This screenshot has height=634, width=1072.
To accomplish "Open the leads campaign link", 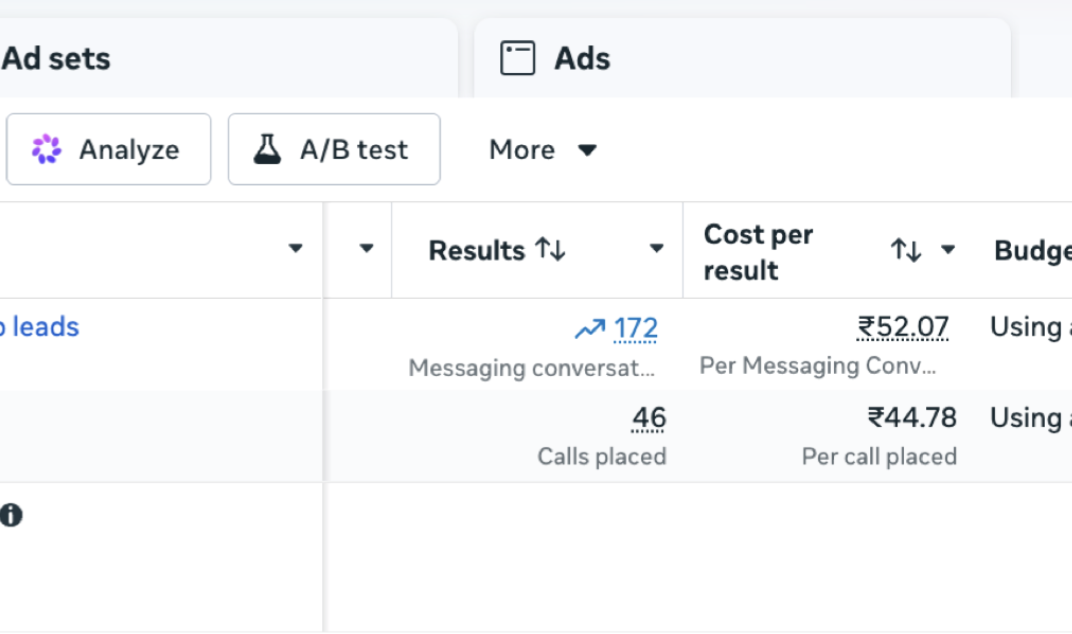I will (x=40, y=327).
